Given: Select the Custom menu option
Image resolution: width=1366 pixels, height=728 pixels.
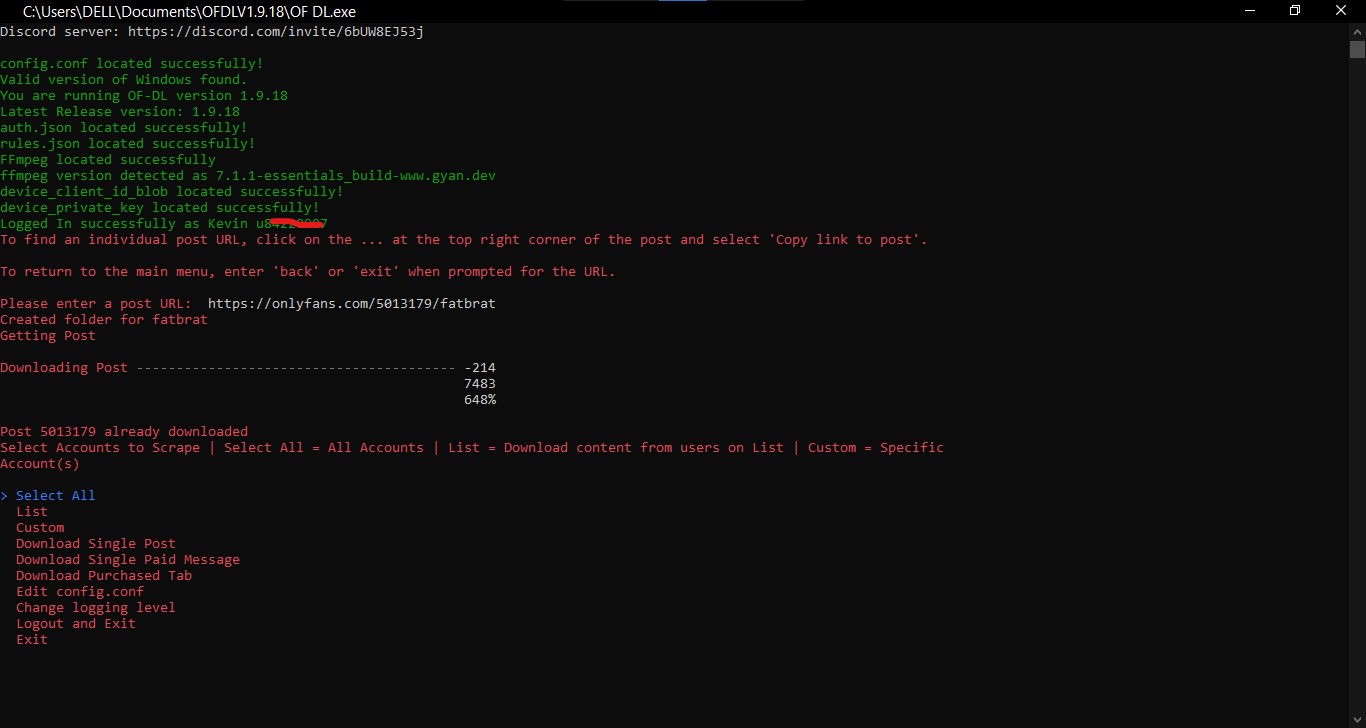Looking at the screenshot, I should coord(40,527).
